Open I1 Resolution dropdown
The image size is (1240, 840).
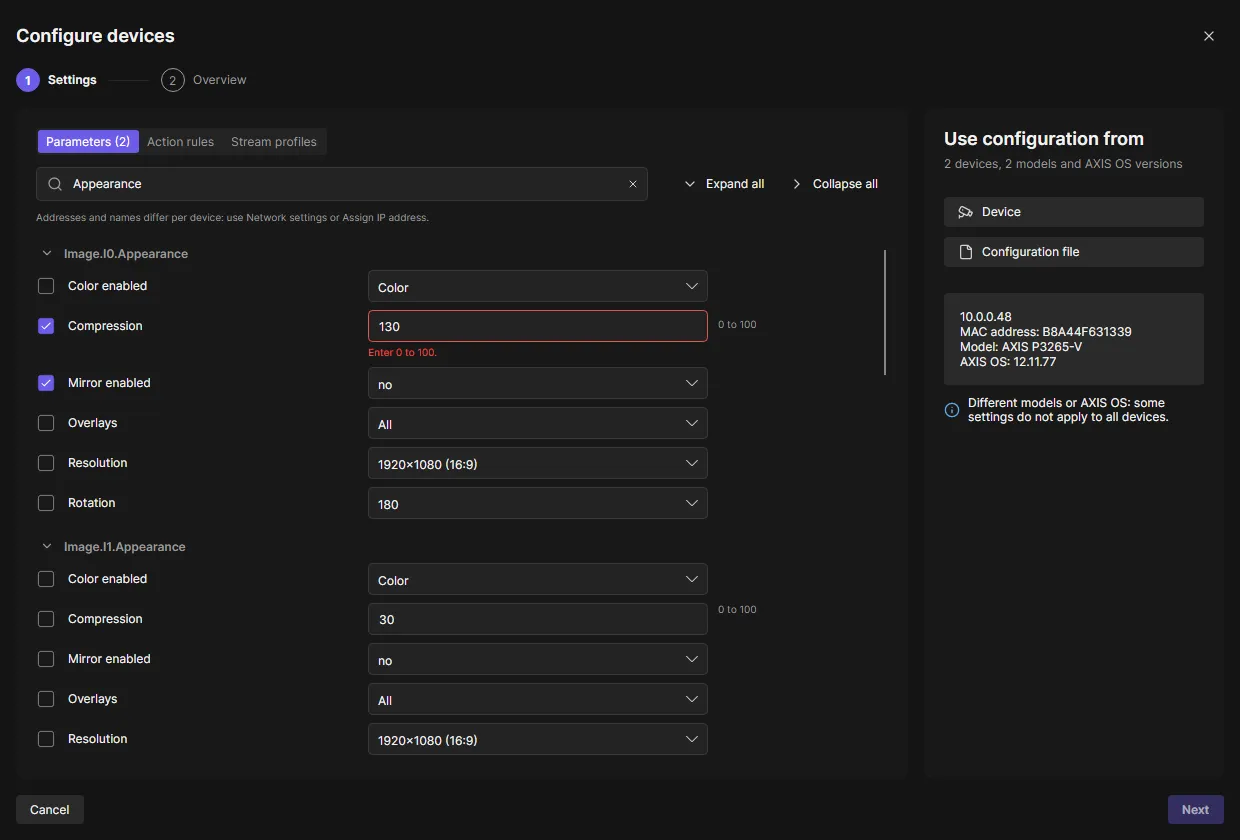pos(538,739)
